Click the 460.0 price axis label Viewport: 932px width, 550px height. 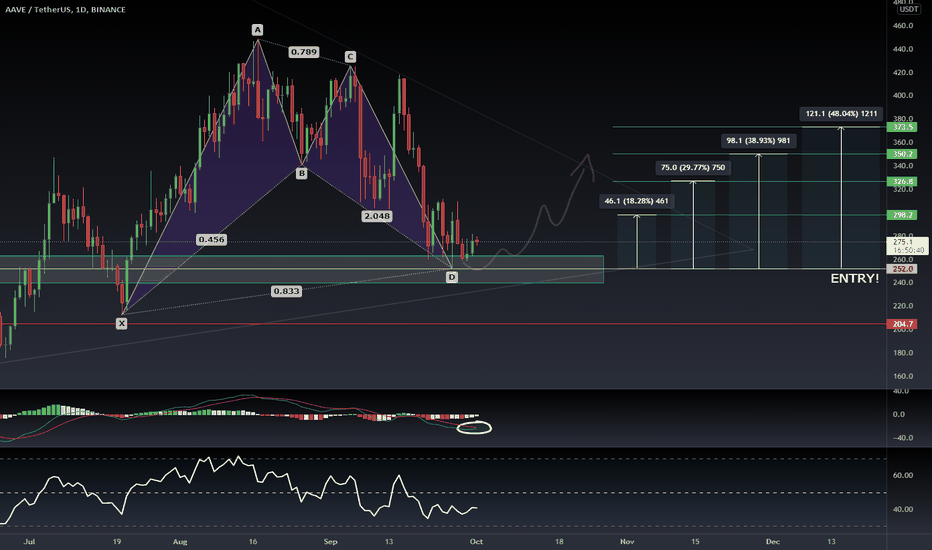click(903, 26)
